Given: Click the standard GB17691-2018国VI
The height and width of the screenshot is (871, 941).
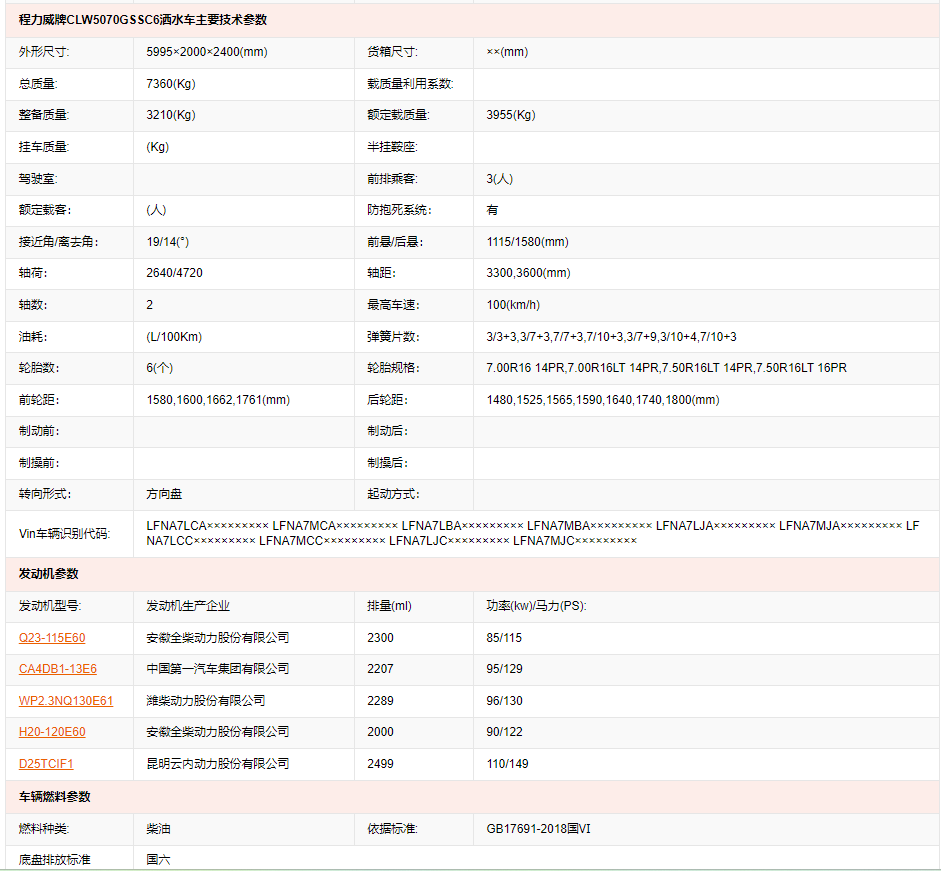Looking at the screenshot, I should [x=538, y=828].
